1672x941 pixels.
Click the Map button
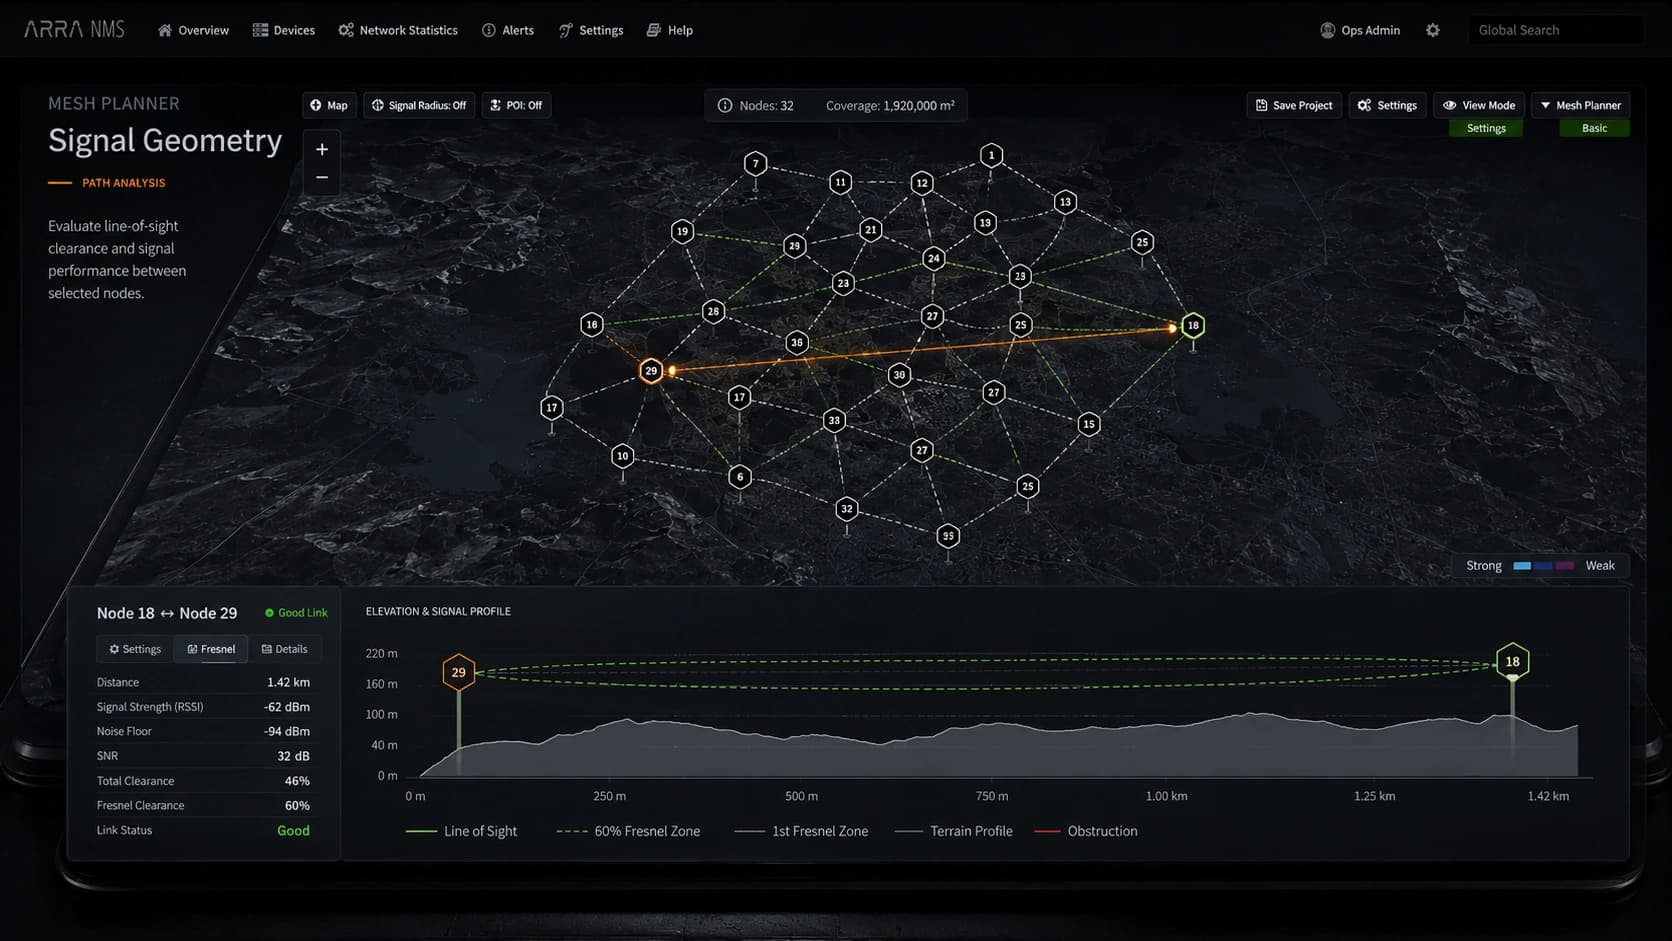click(329, 105)
